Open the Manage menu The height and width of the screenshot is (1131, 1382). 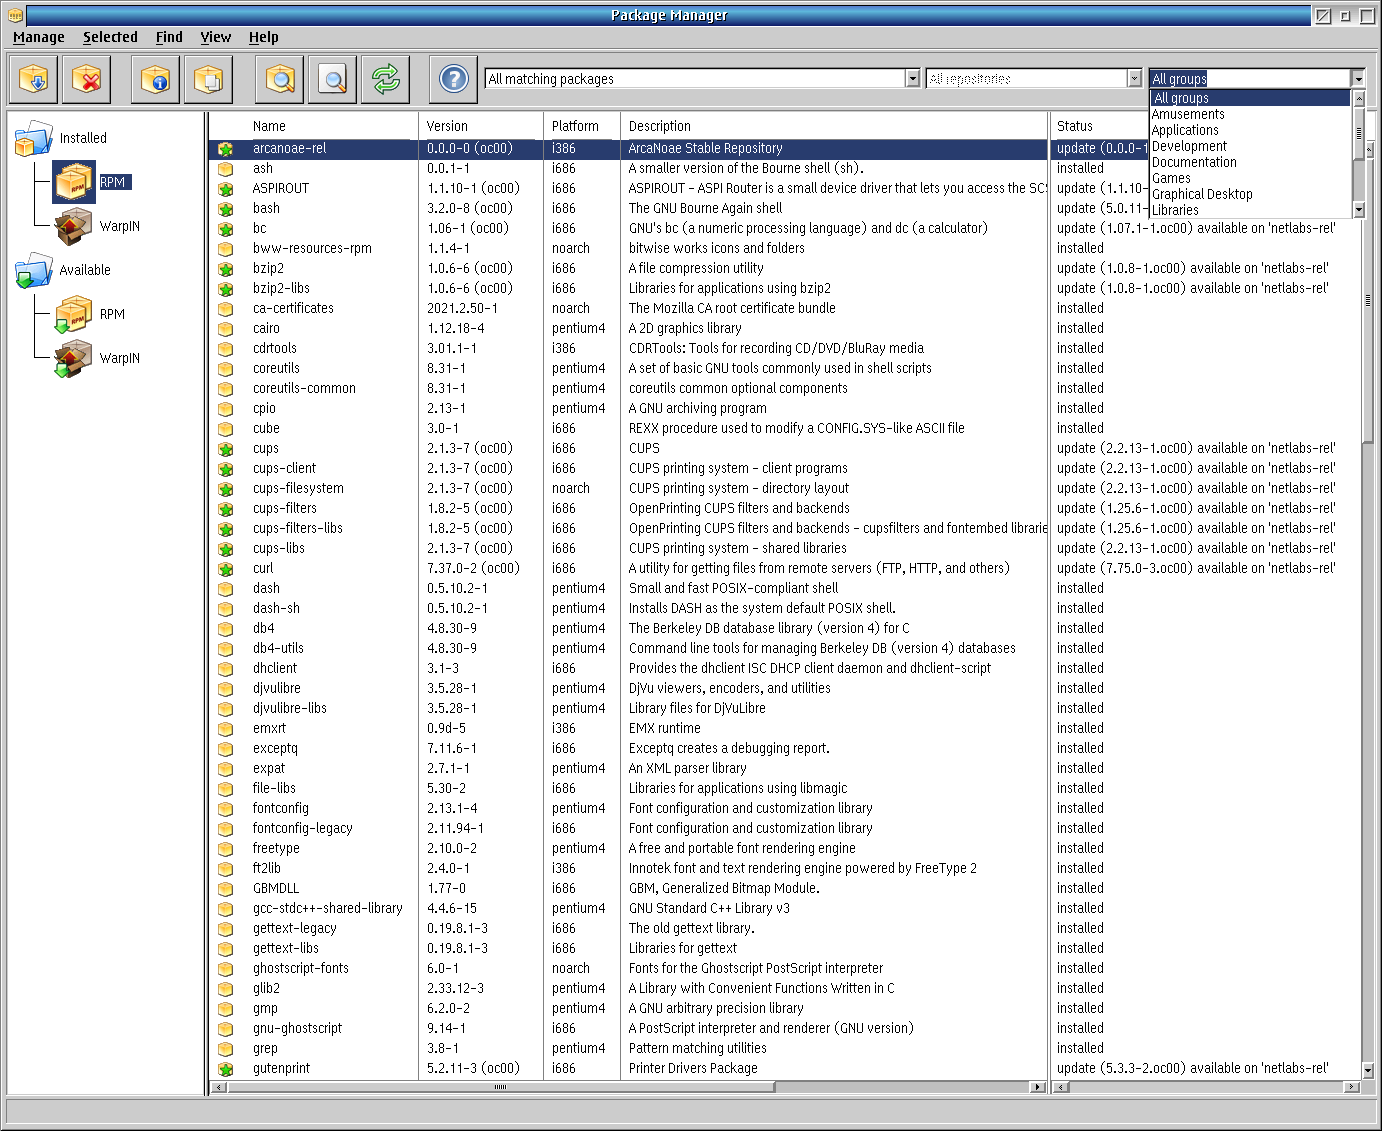point(39,37)
